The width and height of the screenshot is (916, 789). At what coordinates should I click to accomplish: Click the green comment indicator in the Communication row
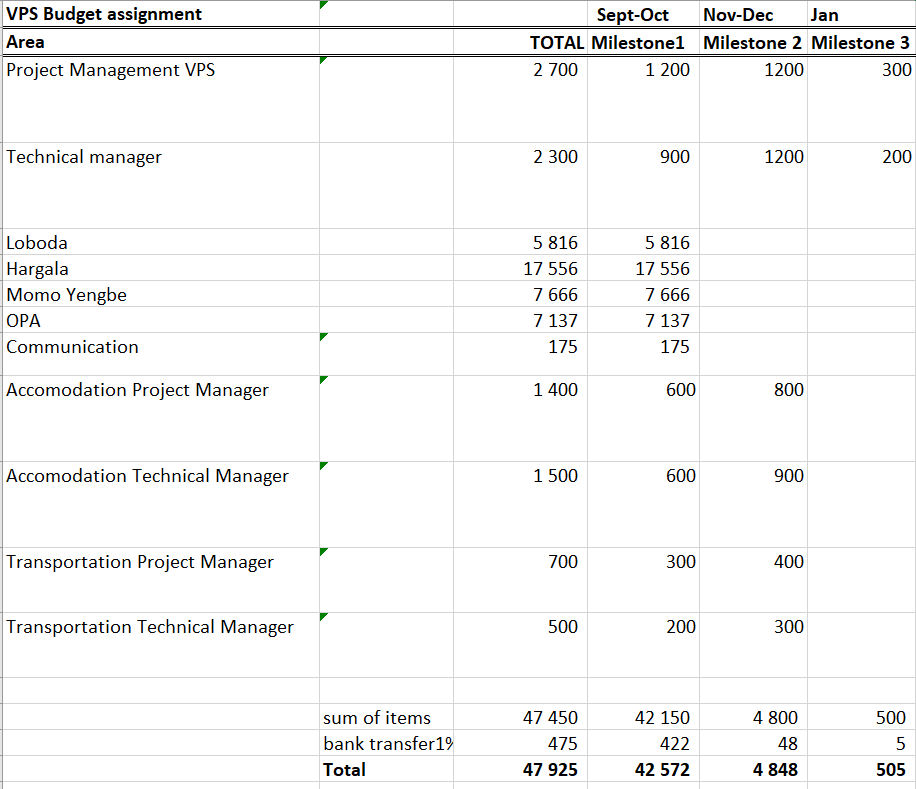(x=323, y=338)
